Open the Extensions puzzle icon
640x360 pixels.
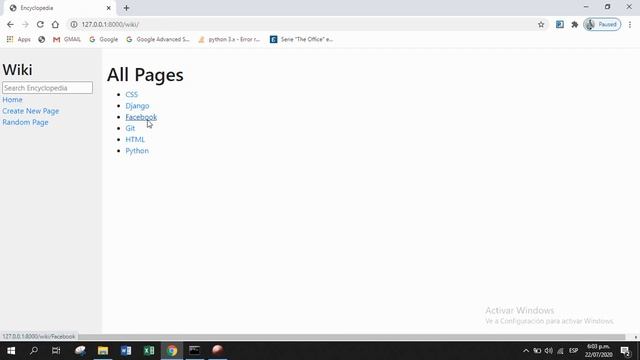click(x=575, y=24)
